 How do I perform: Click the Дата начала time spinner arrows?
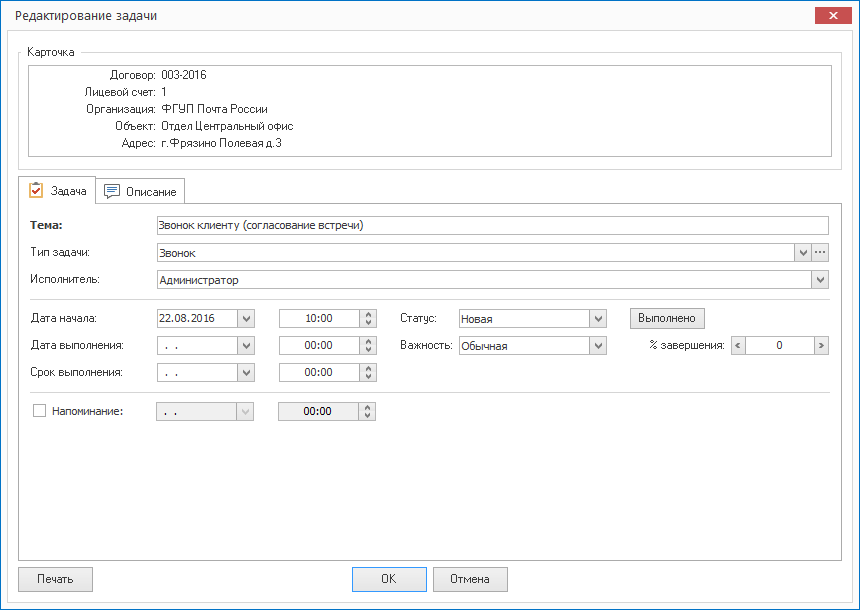[x=368, y=318]
